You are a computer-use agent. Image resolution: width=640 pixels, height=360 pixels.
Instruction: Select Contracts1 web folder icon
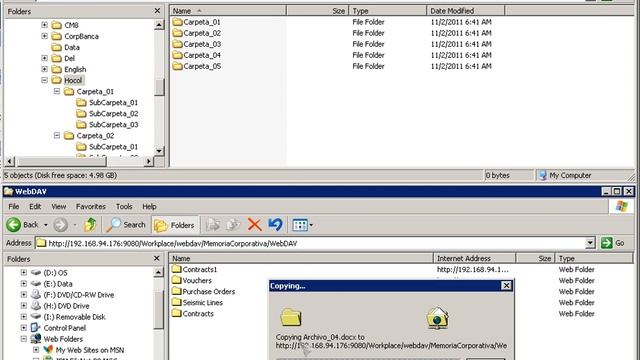pyautogui.click(x=176, y=269)
